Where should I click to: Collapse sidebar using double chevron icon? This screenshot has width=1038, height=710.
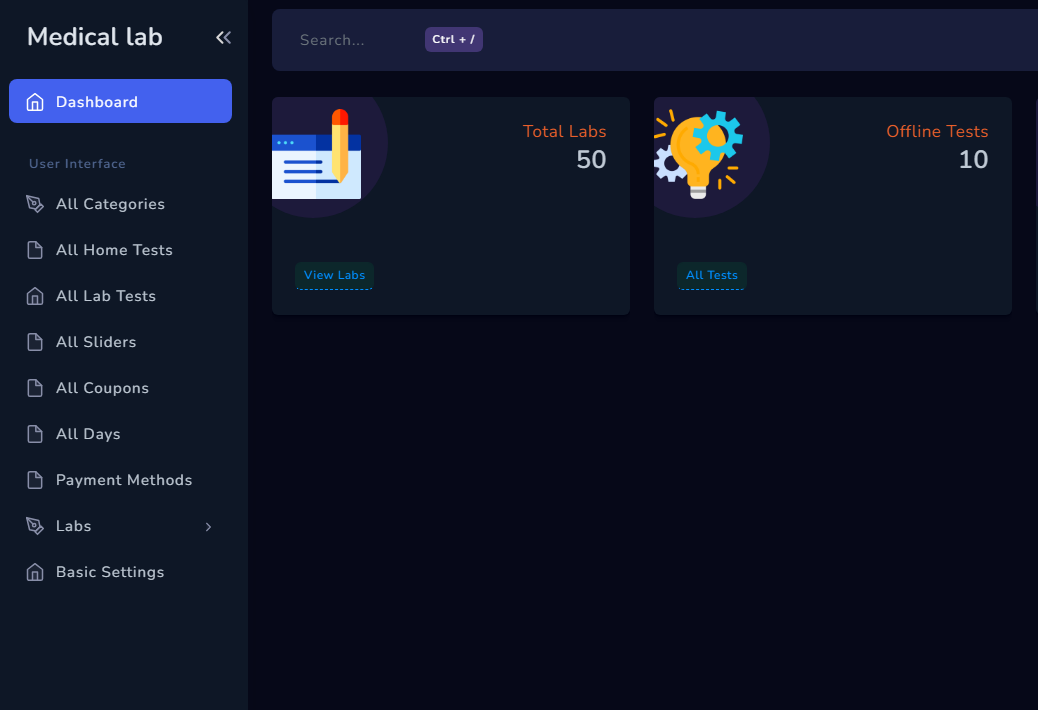point(223,38)
